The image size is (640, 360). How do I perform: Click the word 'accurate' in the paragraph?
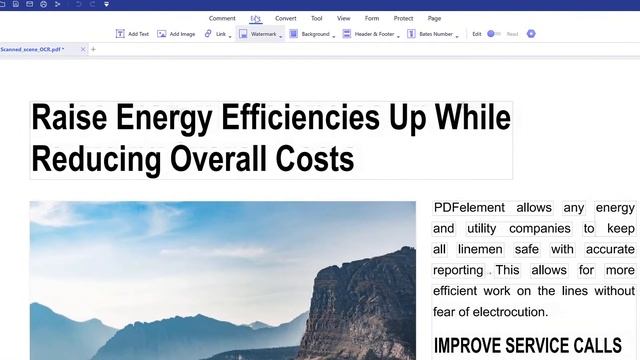[x=610, y=249]
